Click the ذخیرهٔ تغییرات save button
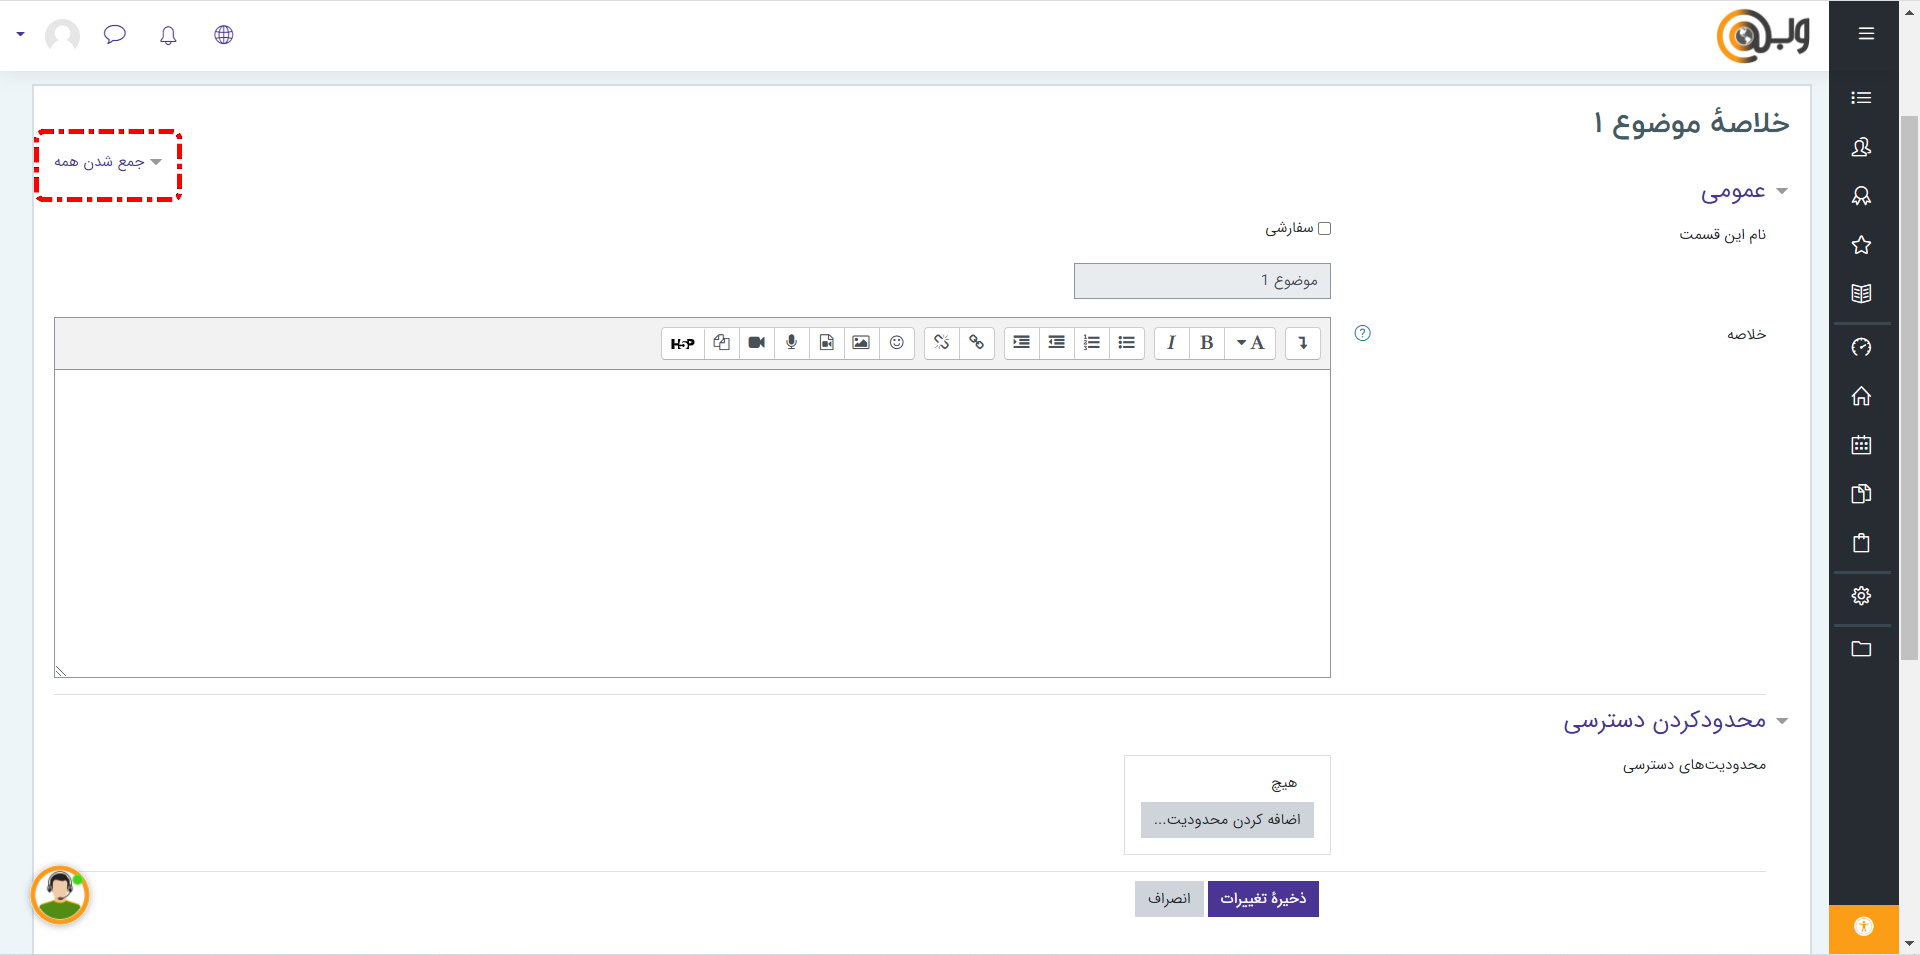This screenshot has width=1920, height=955. [x=1262, y=899]
